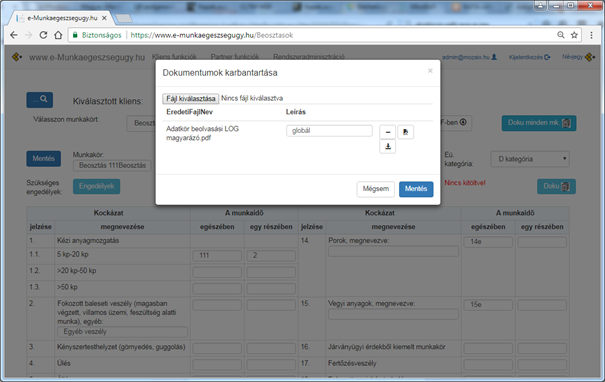Open Kliens funkciók menu
Viewport: 605px width, 382px height.
(x=174, y=57)
